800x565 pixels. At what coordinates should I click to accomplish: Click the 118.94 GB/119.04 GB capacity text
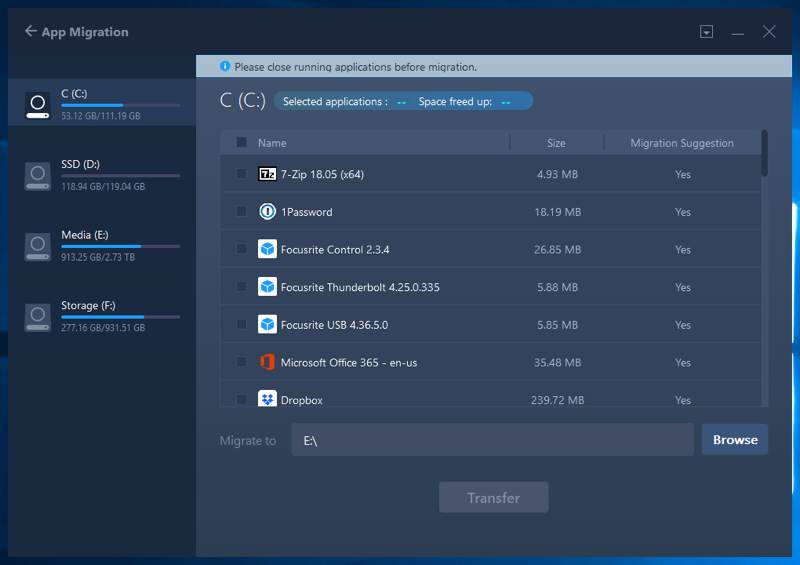point(103,186)
